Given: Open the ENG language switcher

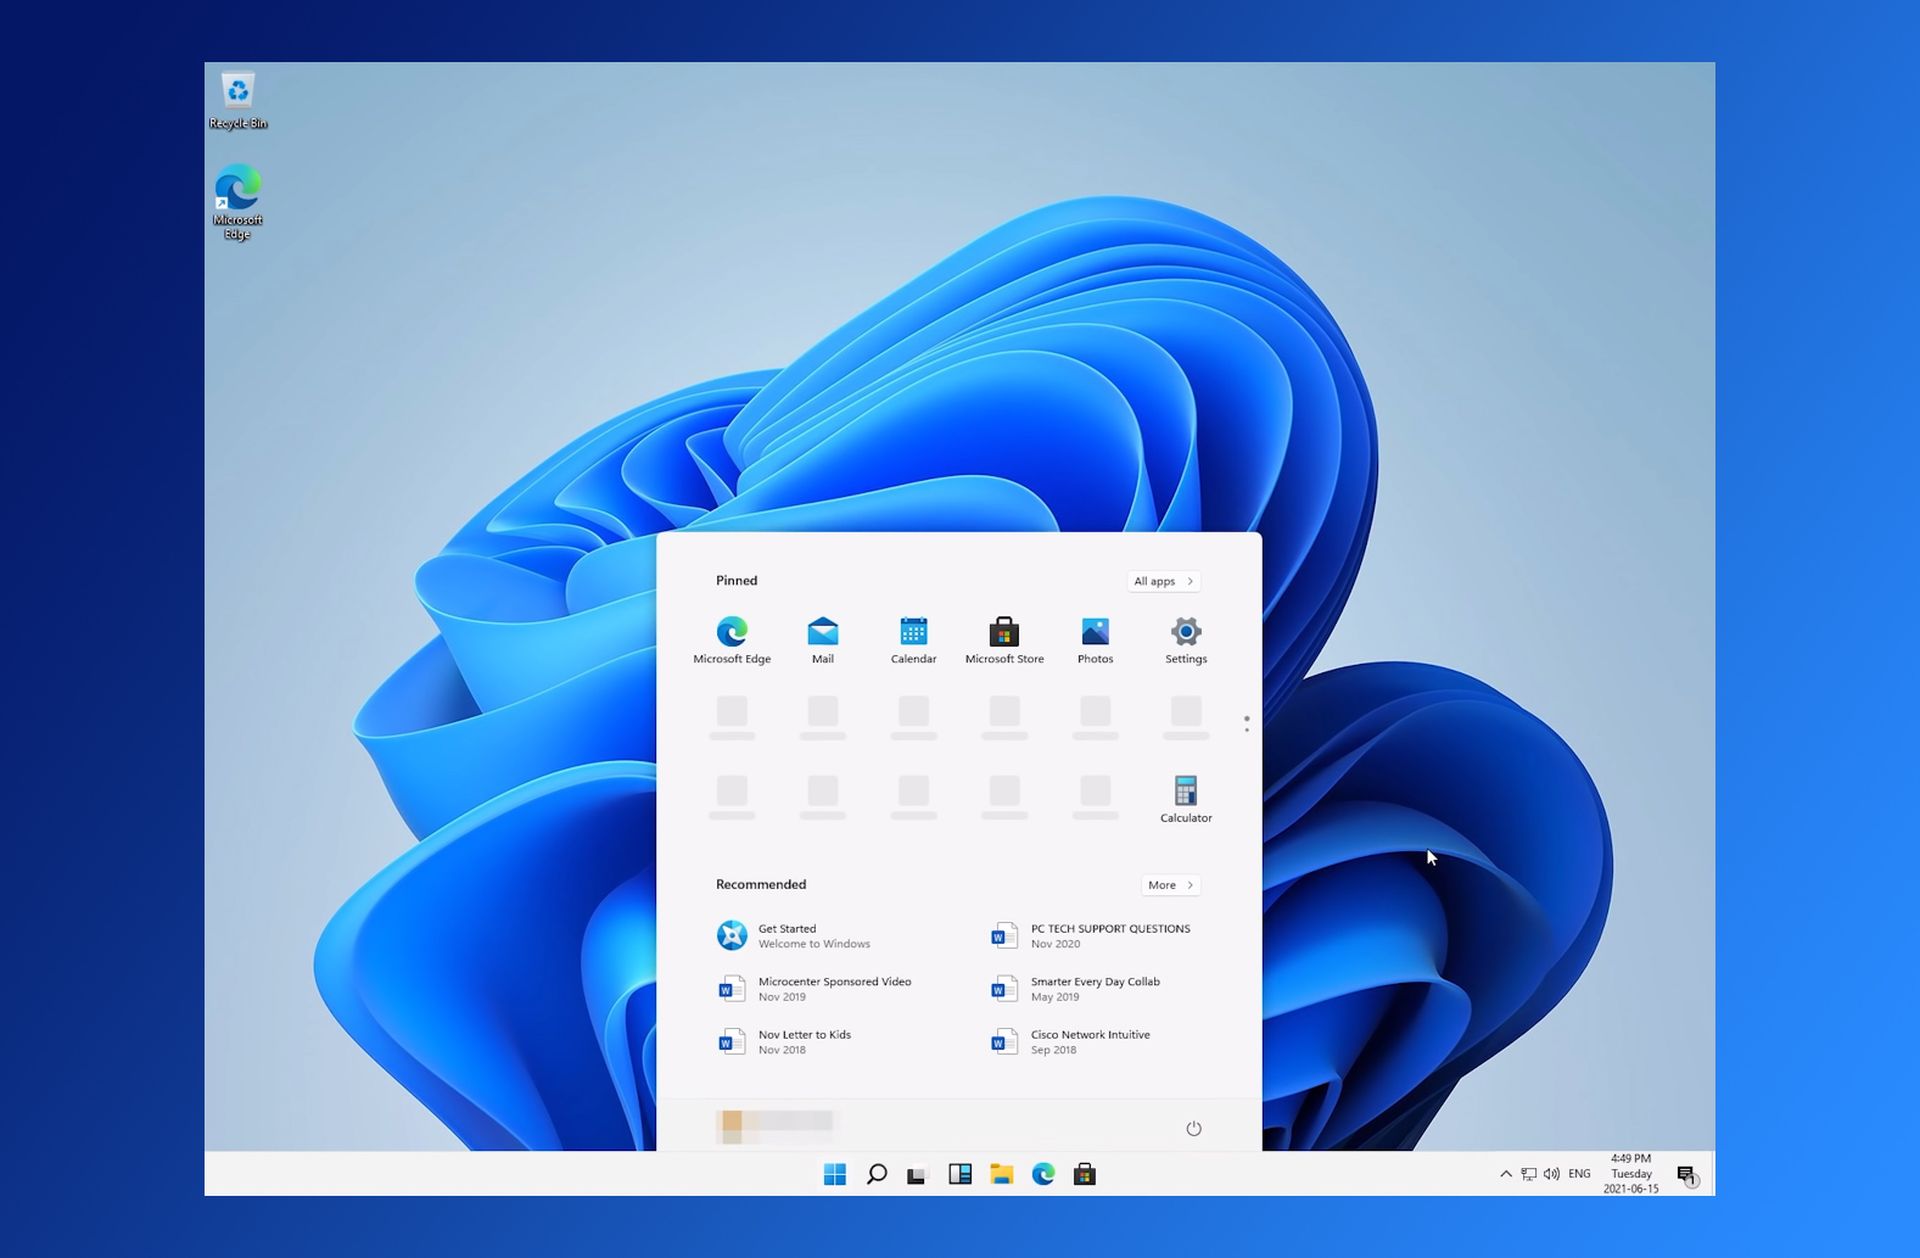Looking at the screenshot, I should (1580, 1174).
